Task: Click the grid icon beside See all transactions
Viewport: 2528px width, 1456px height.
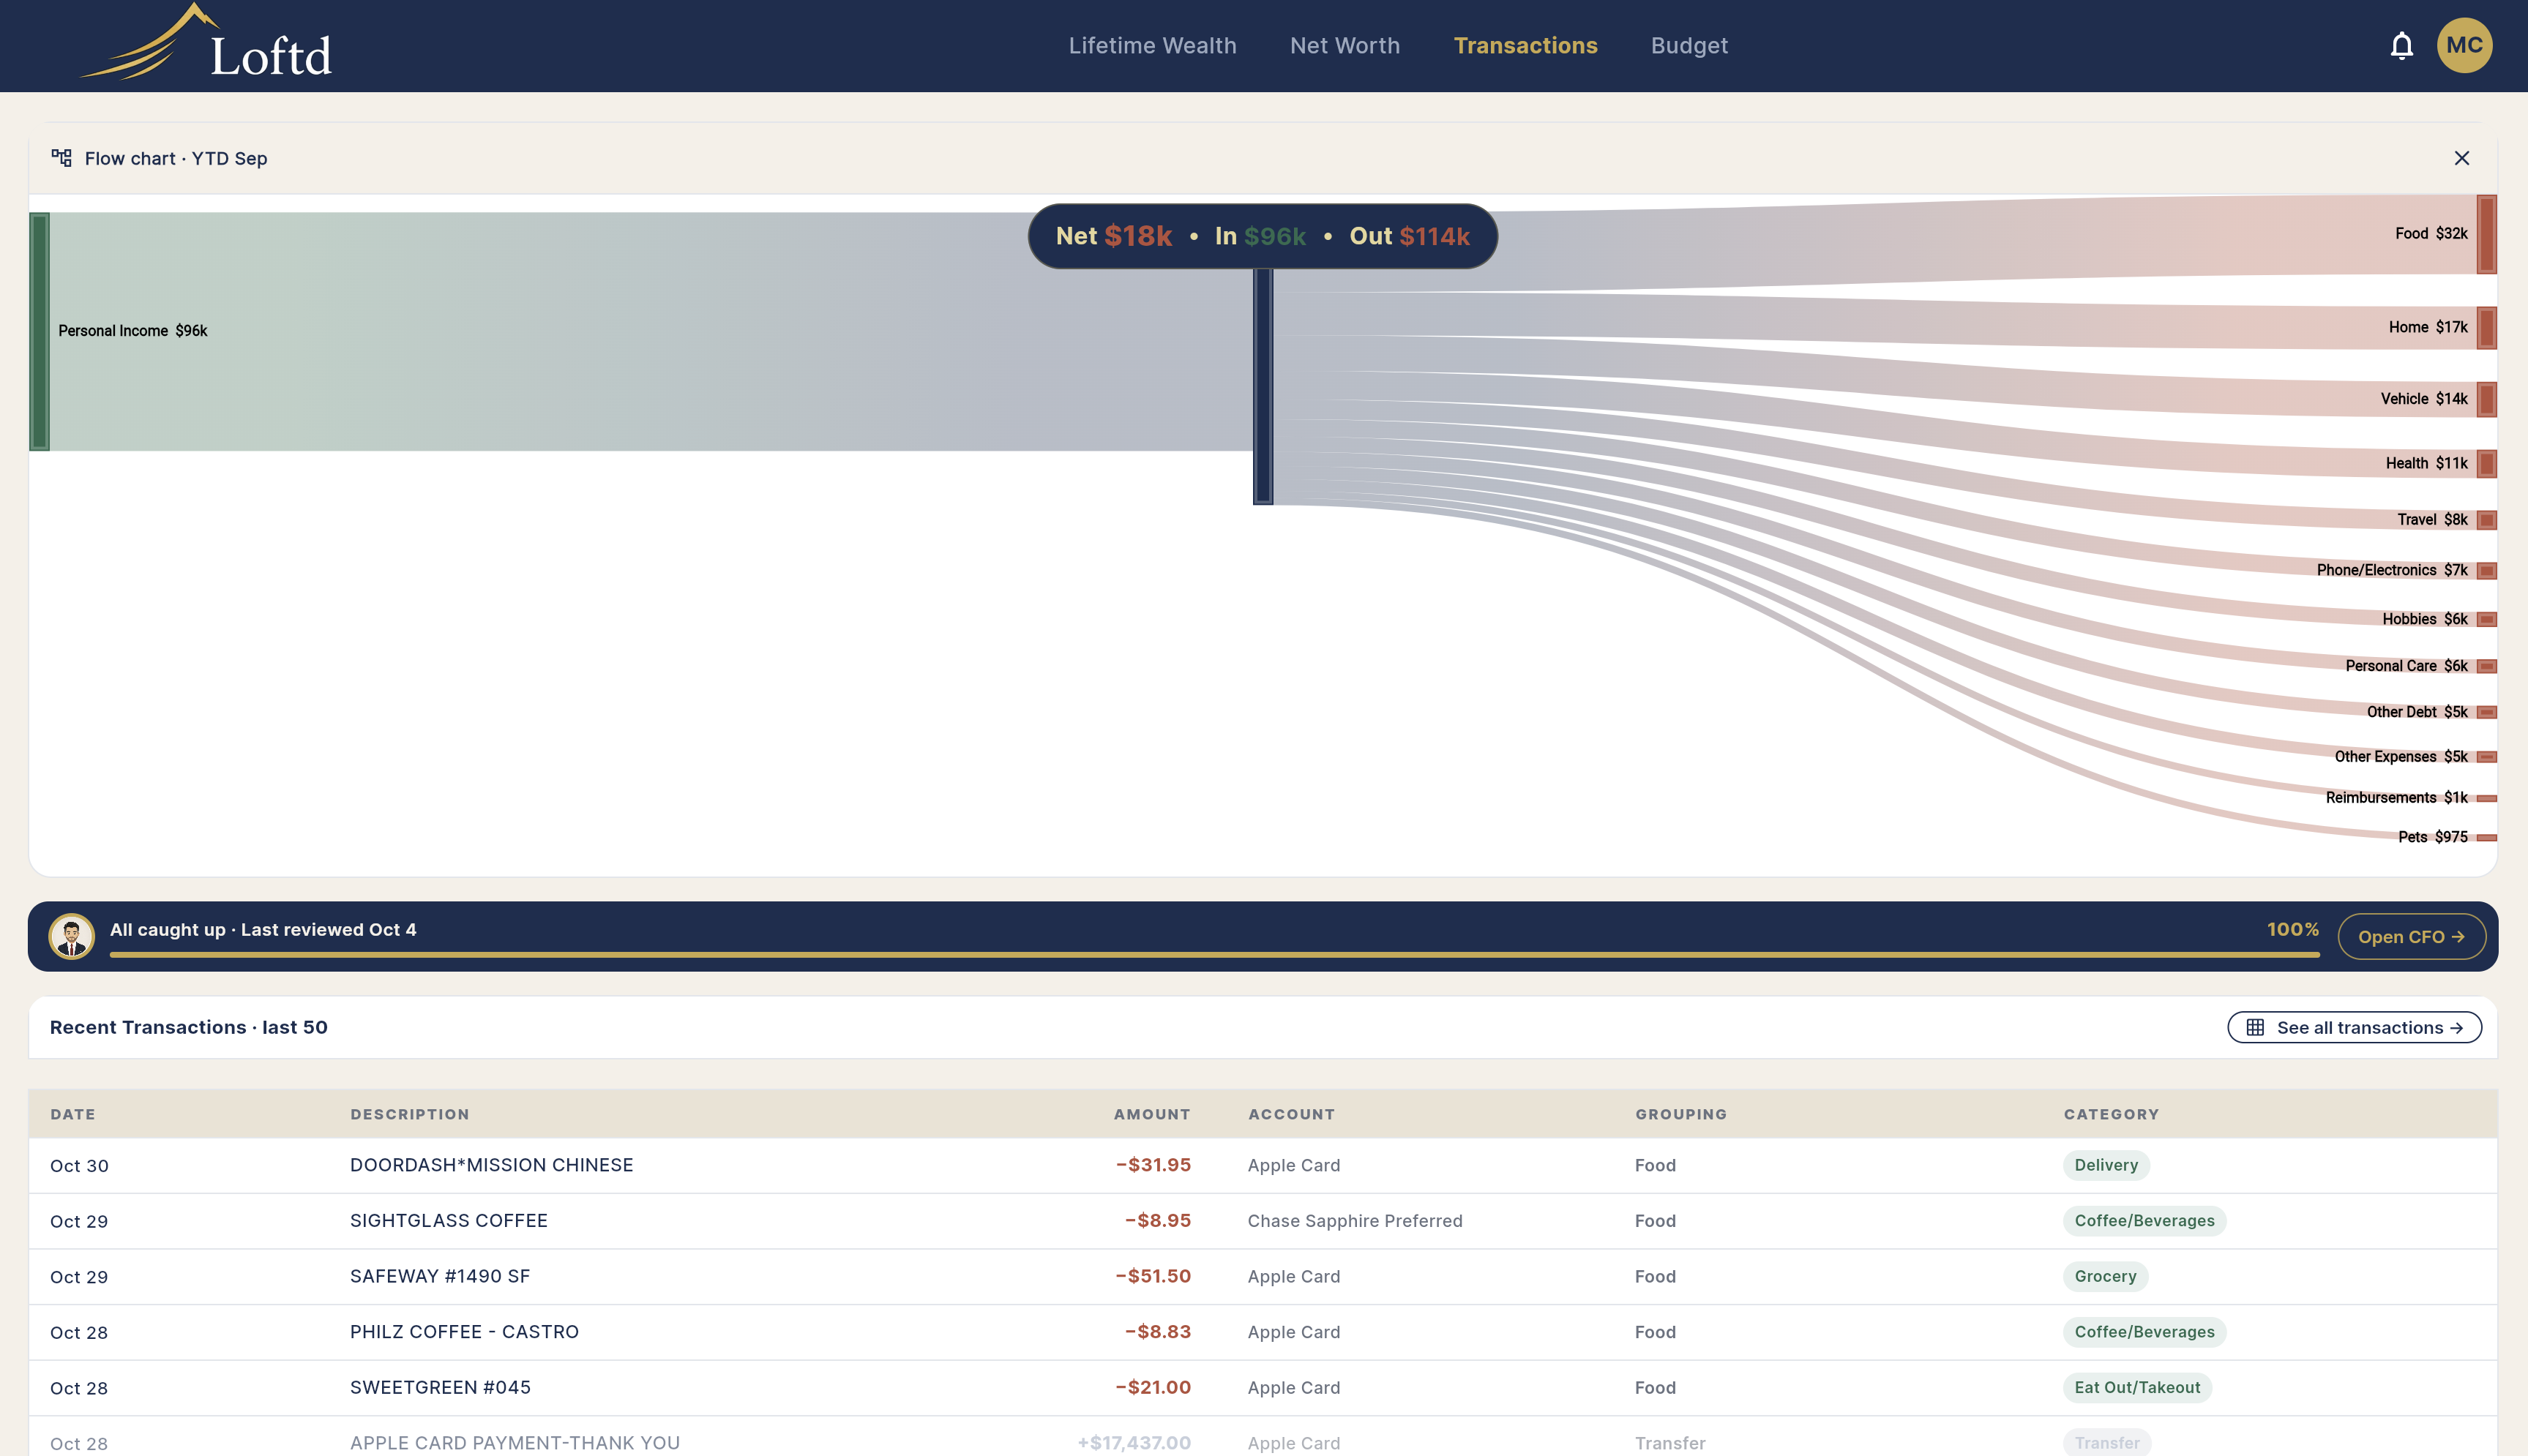Action: [2255, 1027]
